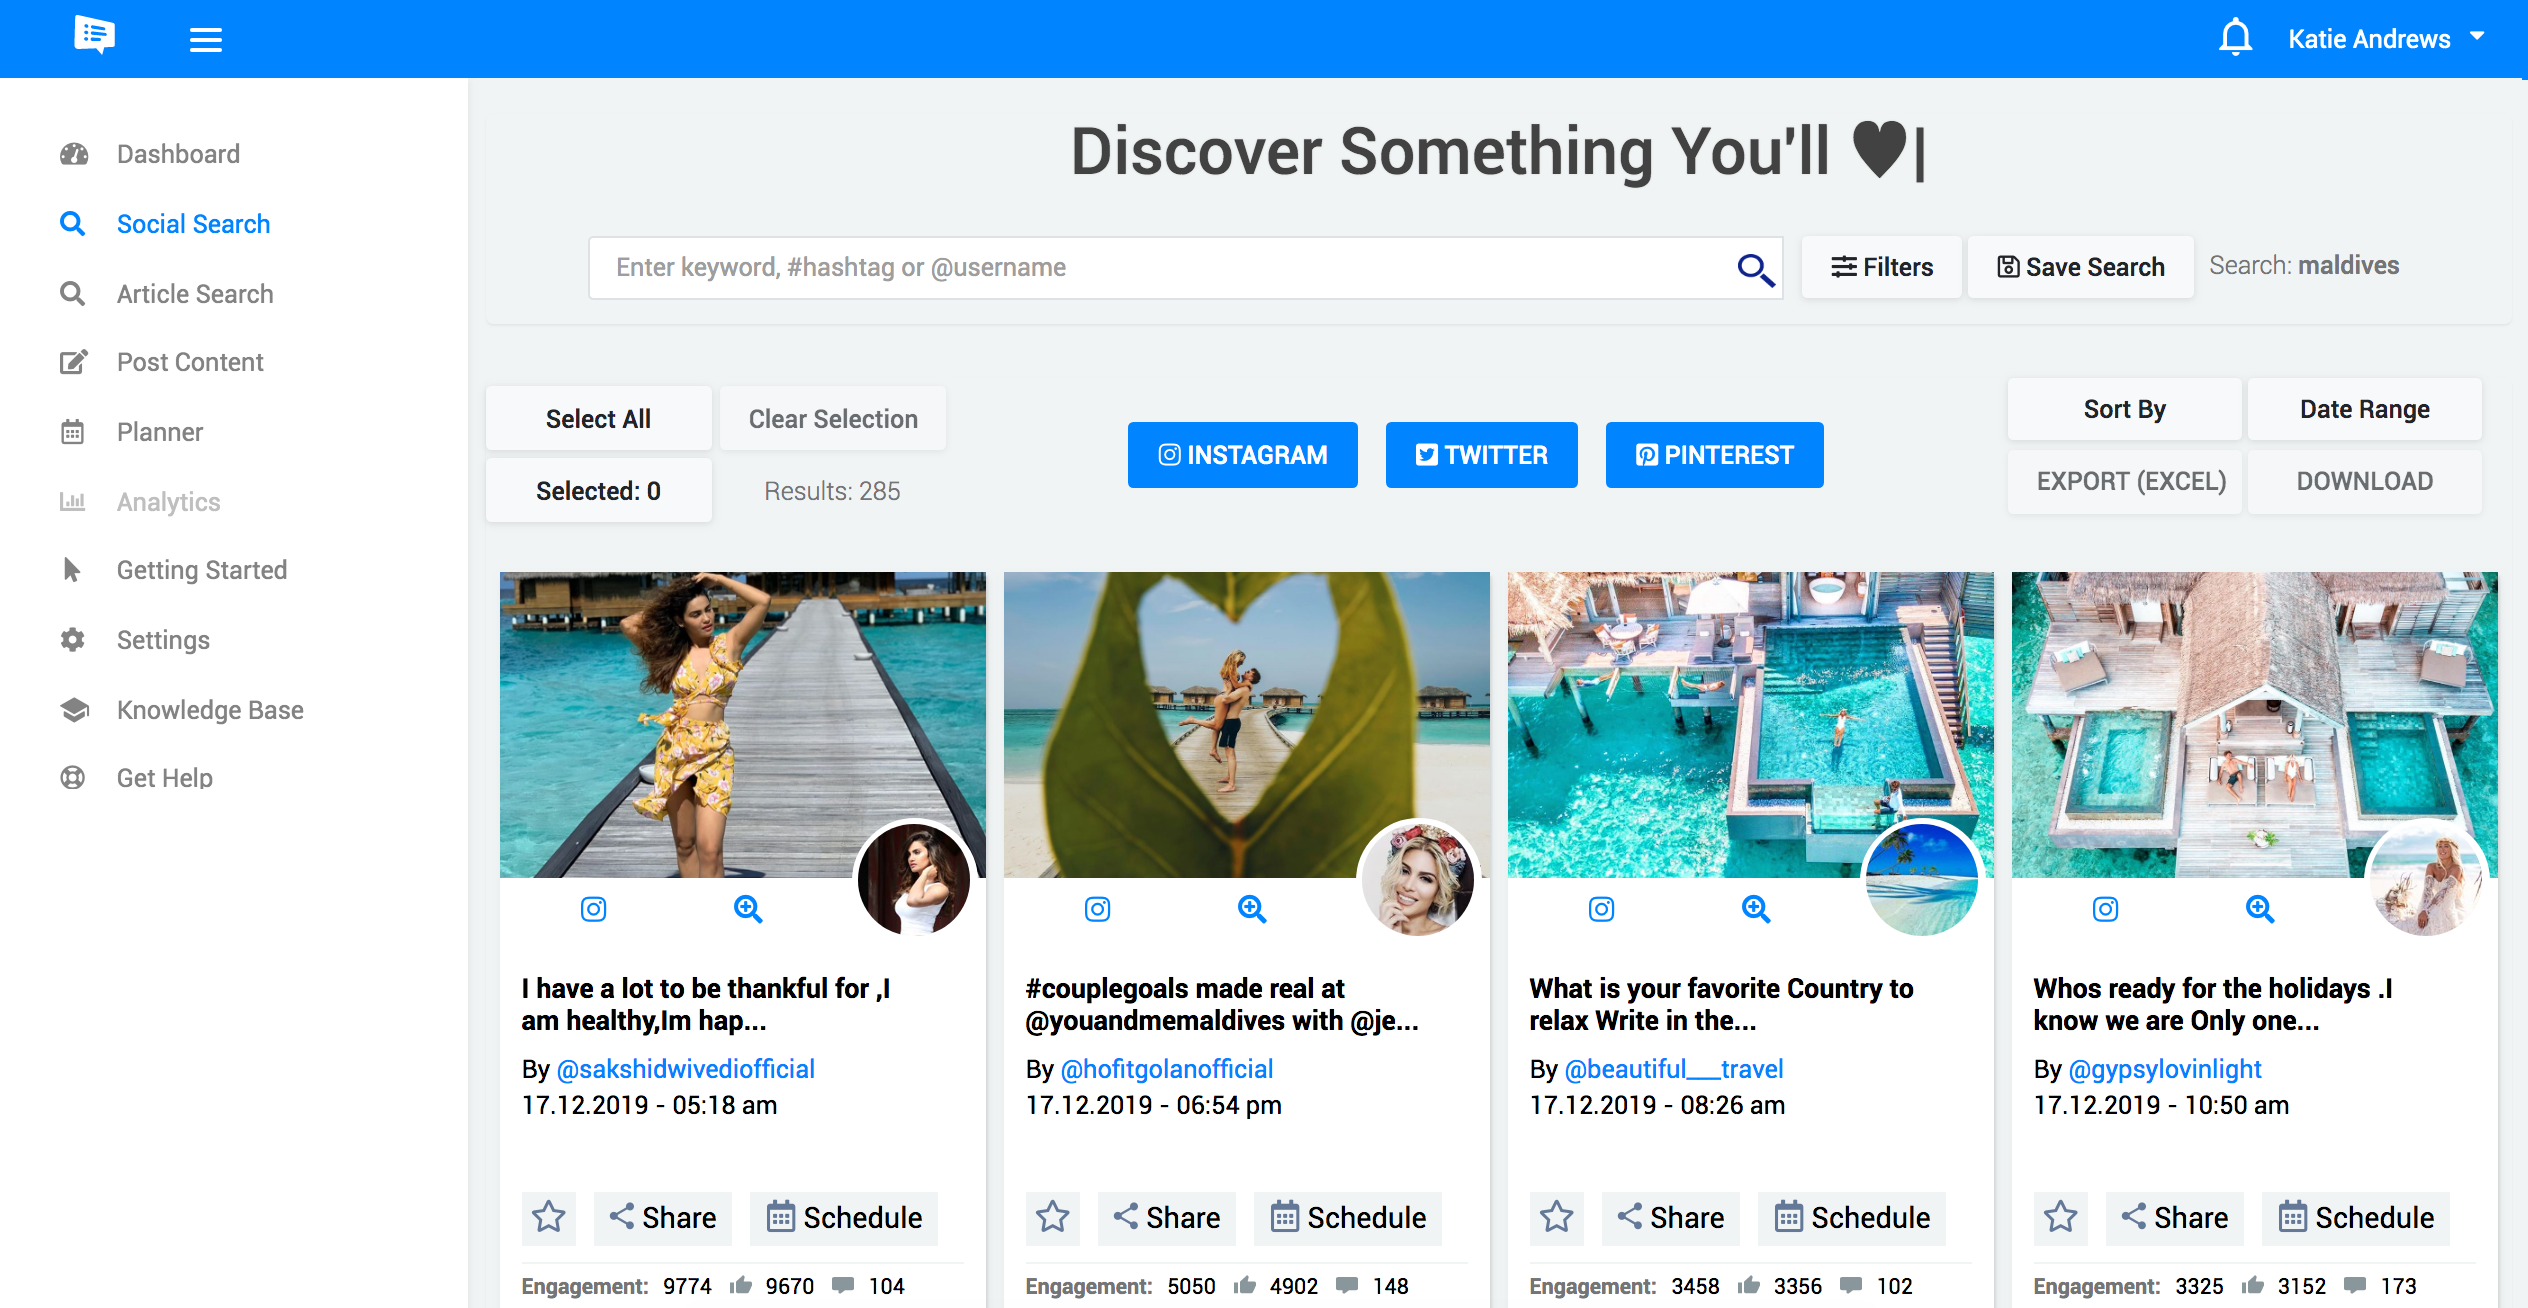Click the zoom icon on beautiful__travel post

click(x=1756, y=909)
